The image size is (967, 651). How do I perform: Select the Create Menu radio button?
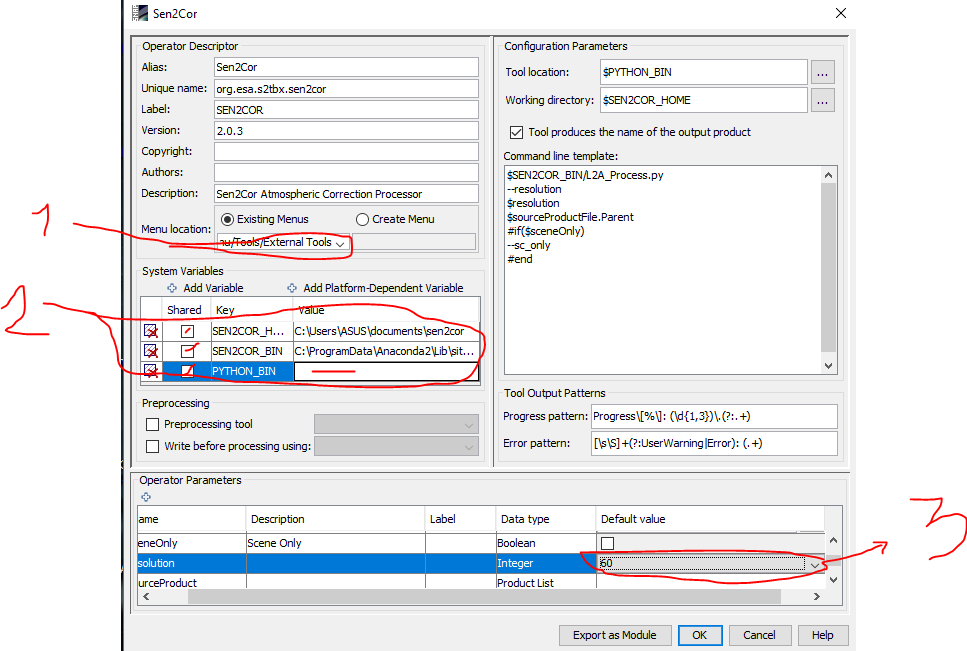(x=363, y=219)
